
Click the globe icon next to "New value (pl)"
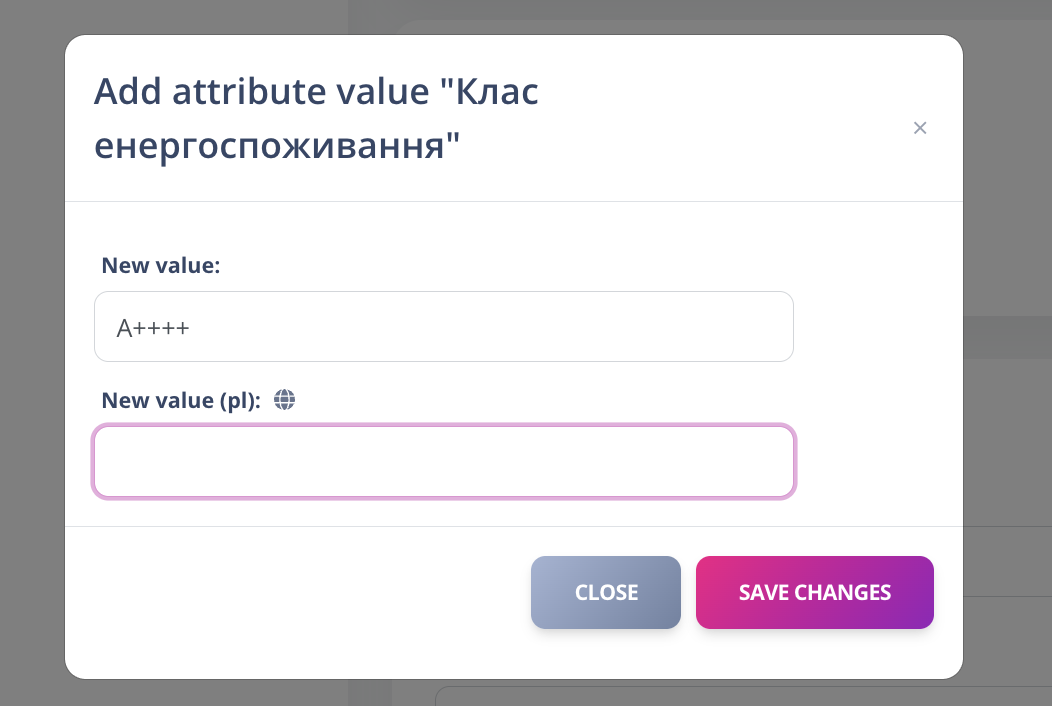click(x=284, y=400)
